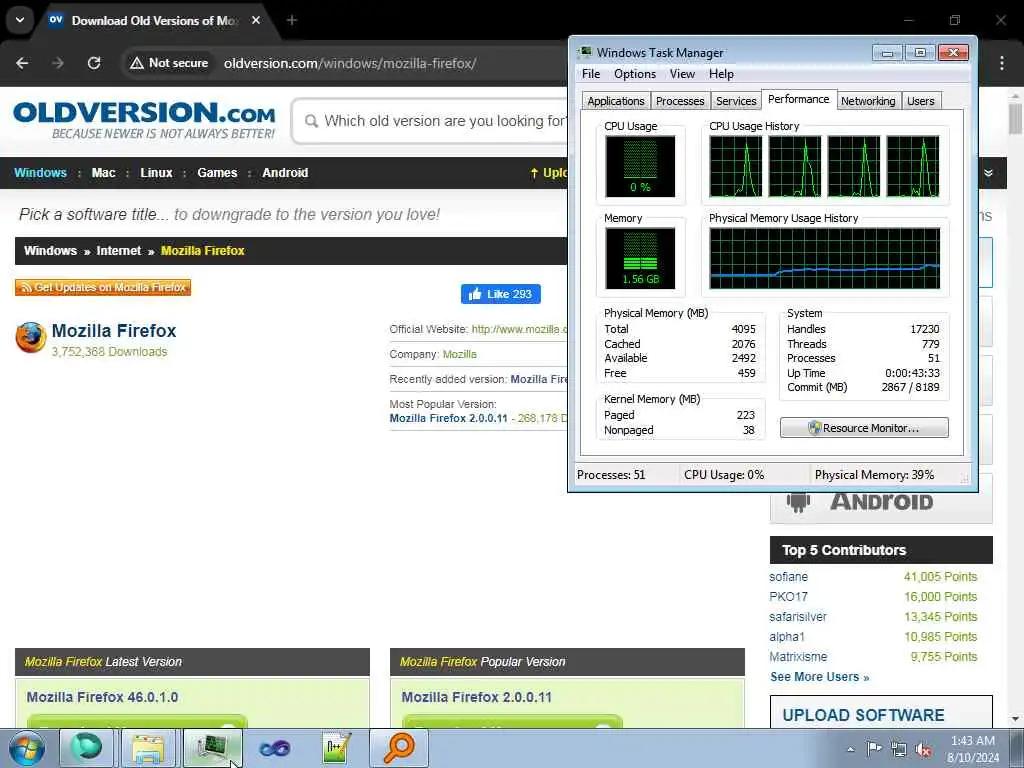Open a new browser tab

(x=292, y=20)
